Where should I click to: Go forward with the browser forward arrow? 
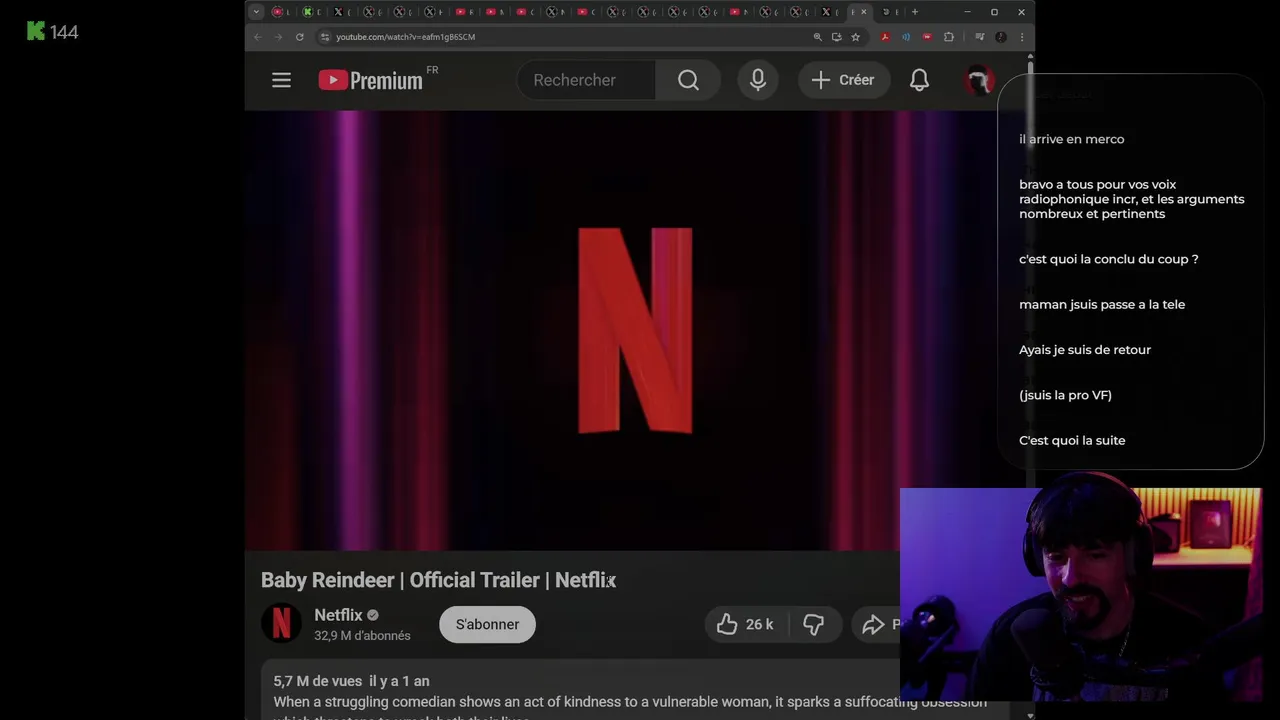[x=278, y=37]
